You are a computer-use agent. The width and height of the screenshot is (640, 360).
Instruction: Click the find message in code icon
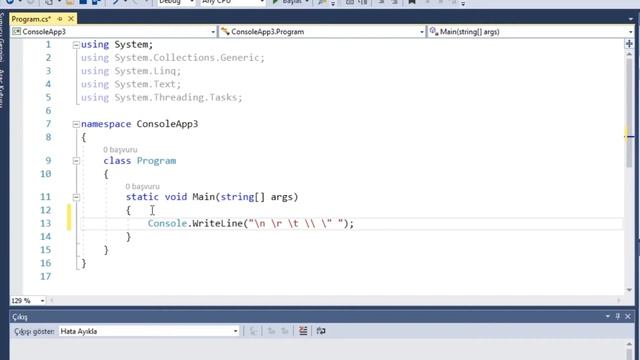tap(253, 331)
